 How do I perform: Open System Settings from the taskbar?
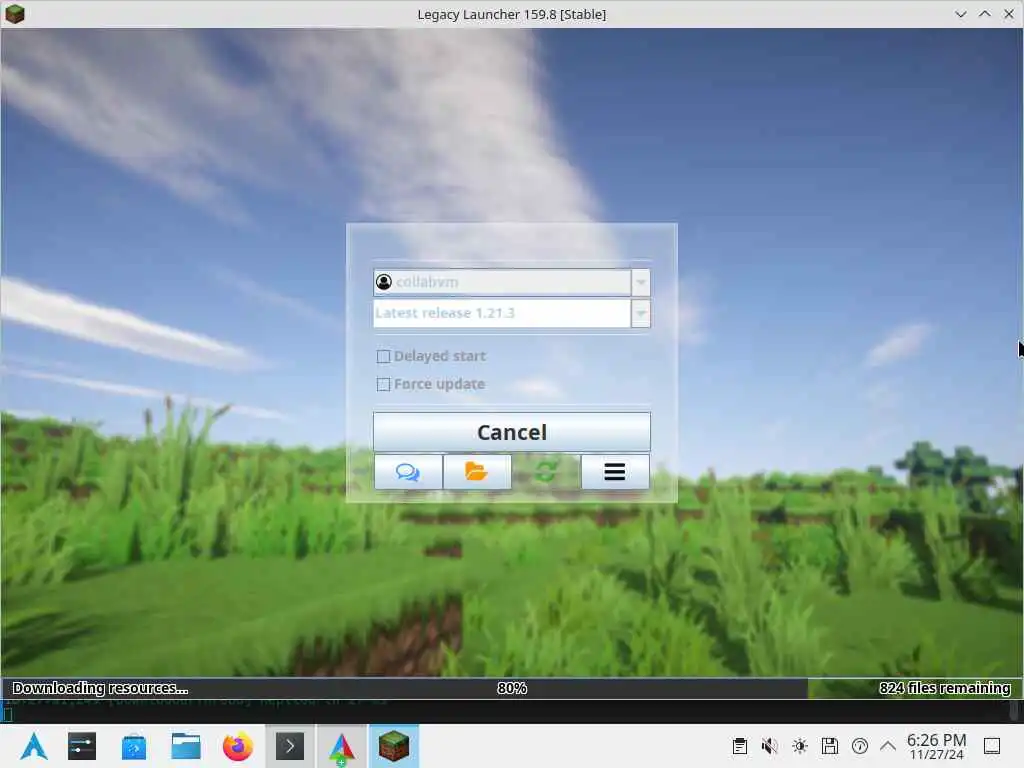82,746
